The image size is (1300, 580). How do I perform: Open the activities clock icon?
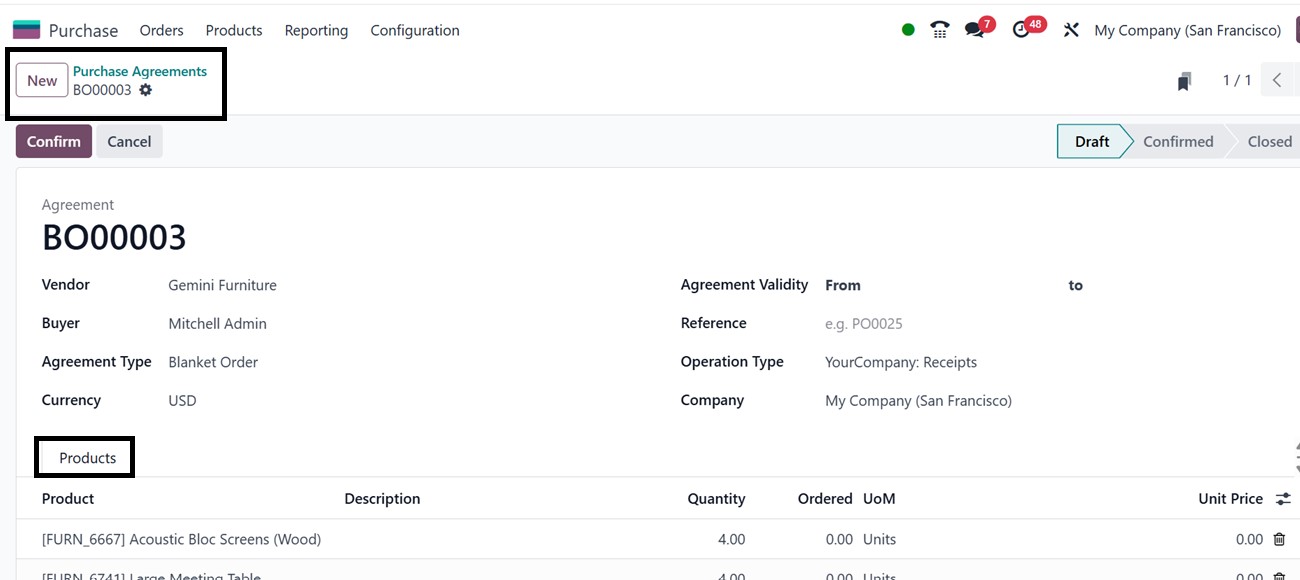pyautogui.click(x=1021, y=30)
